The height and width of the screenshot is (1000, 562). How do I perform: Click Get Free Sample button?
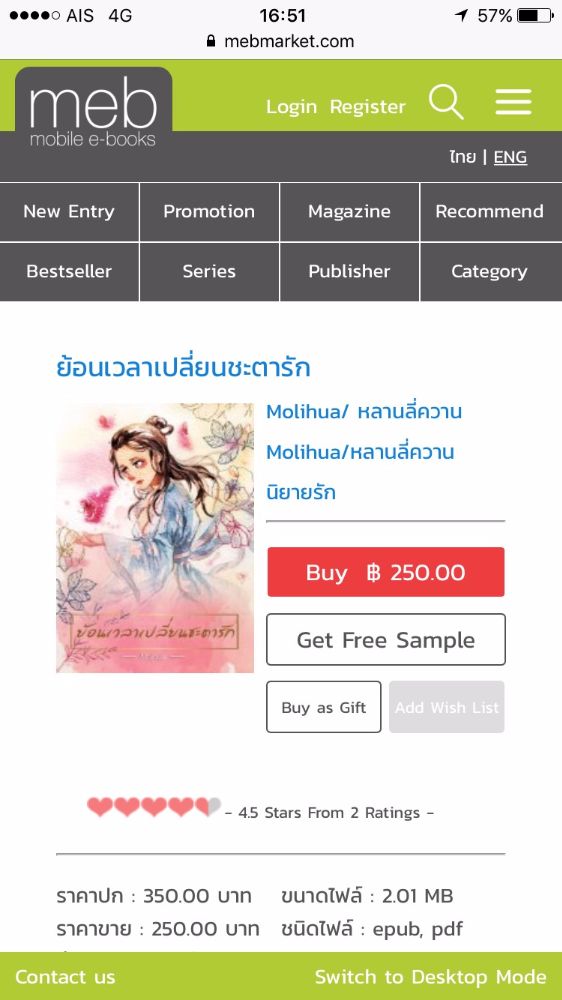tap(386, 640)
